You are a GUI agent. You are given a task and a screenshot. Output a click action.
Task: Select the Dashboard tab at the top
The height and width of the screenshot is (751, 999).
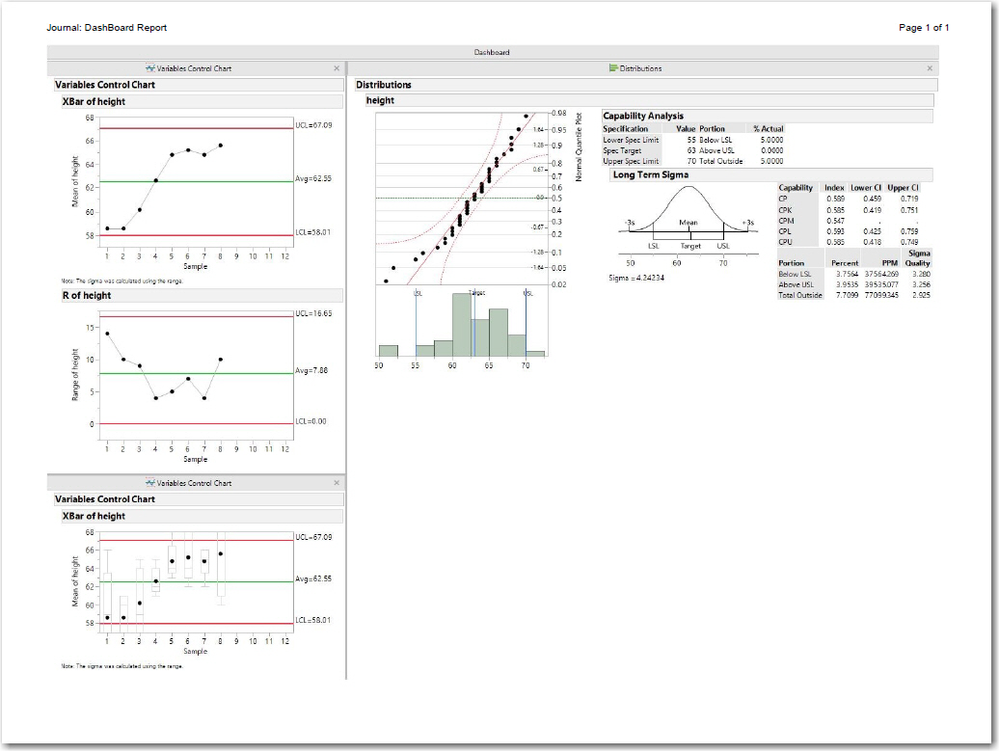[x=491, y=52]
